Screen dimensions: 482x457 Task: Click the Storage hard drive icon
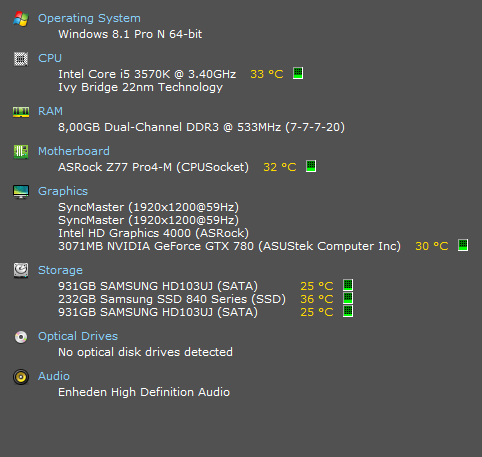pyautogui.click(x=21, y=270)
